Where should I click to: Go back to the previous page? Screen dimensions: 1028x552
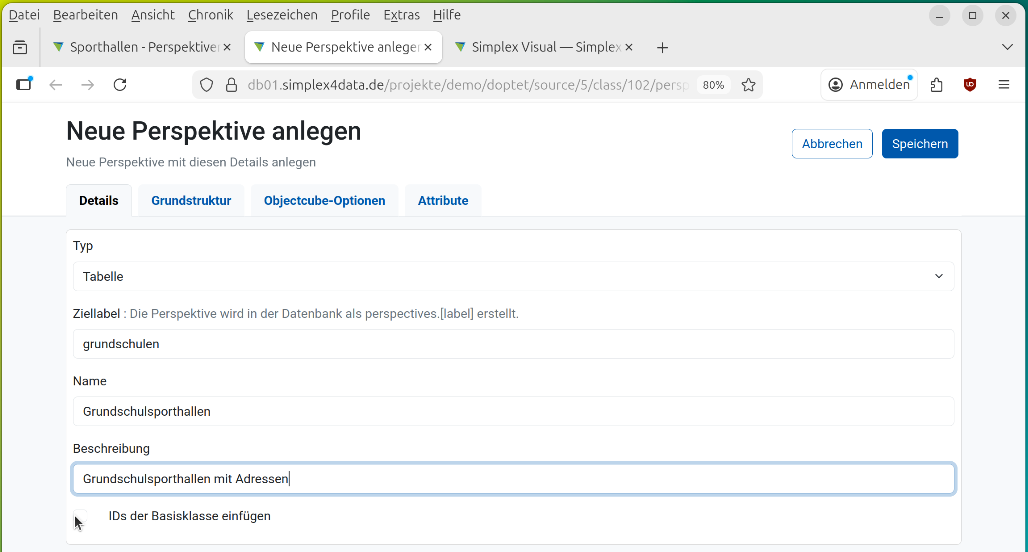coord(56,85)
